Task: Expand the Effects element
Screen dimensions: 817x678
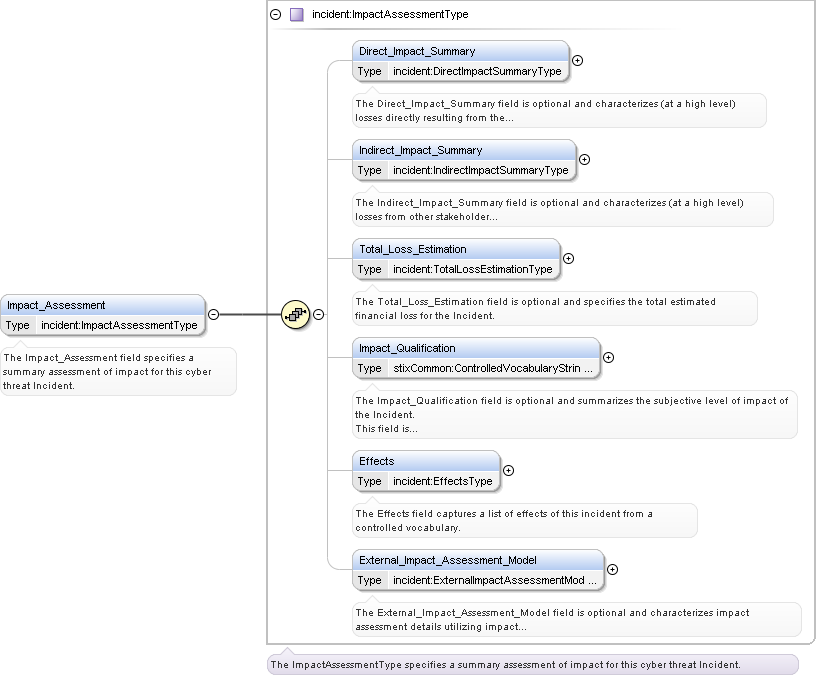Action: click(508, 470)
